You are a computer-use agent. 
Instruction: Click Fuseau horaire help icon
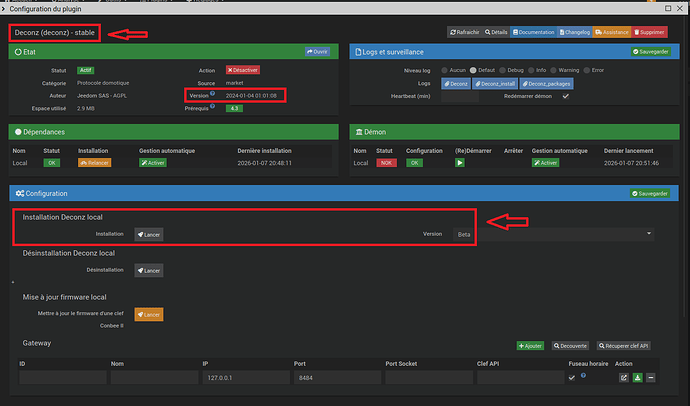coord(583,375)
